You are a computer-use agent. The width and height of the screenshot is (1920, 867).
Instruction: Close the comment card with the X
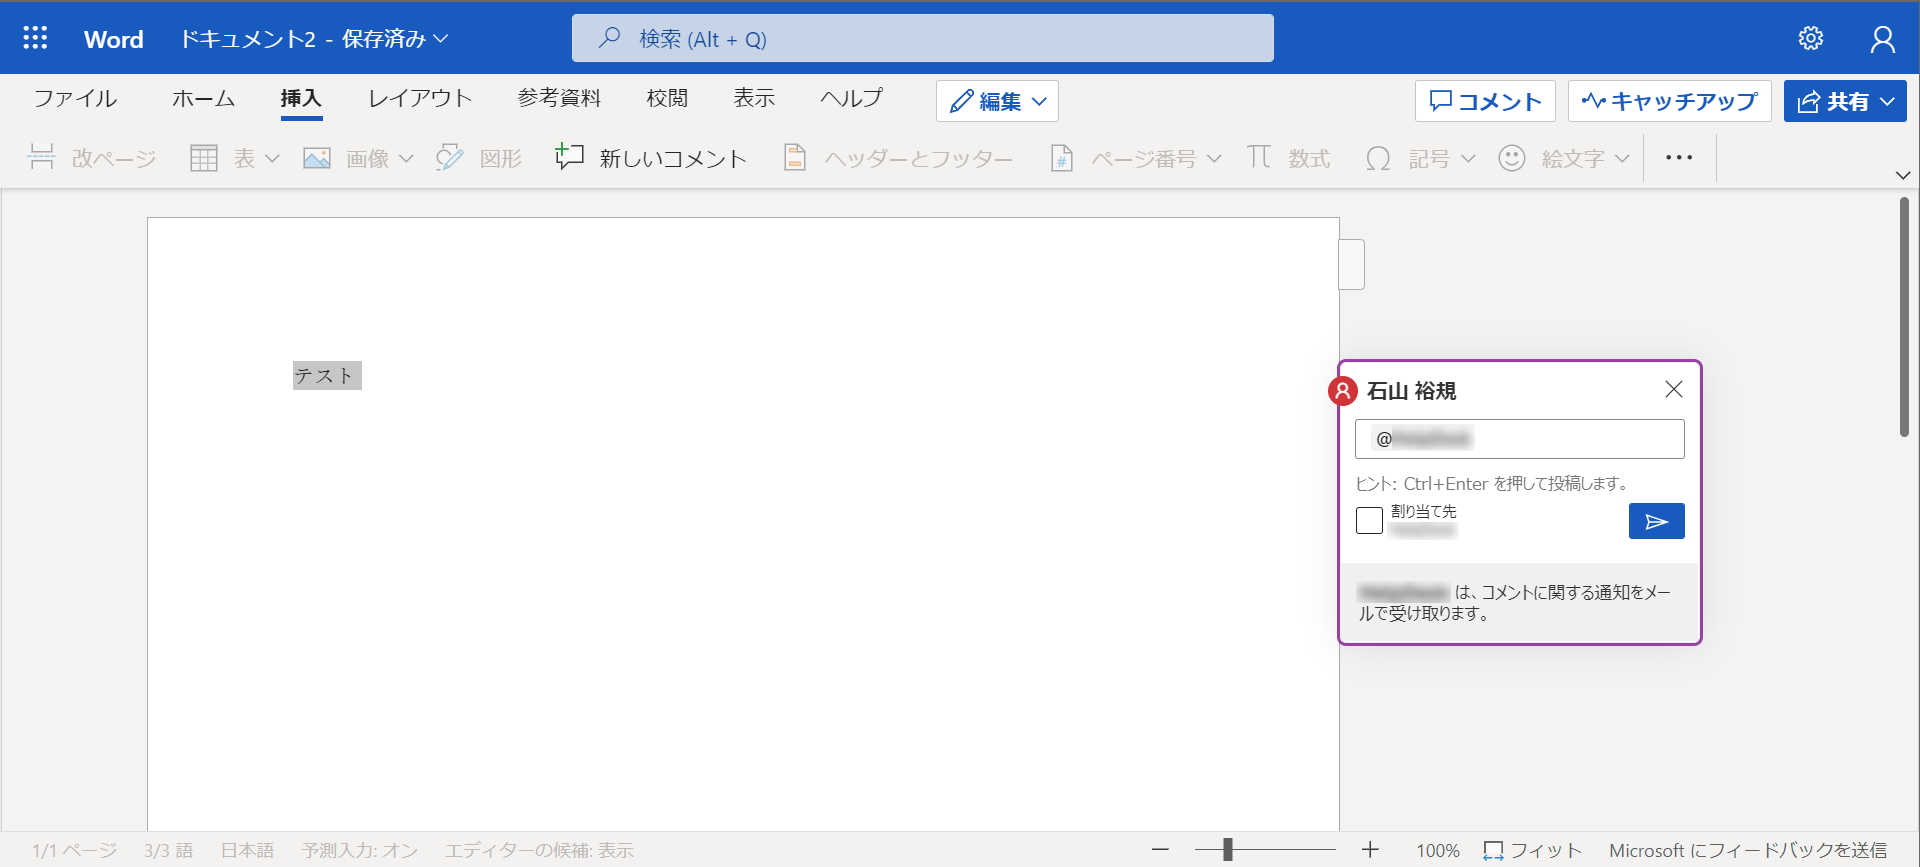pyautogui.click(x=1674, y=389)
